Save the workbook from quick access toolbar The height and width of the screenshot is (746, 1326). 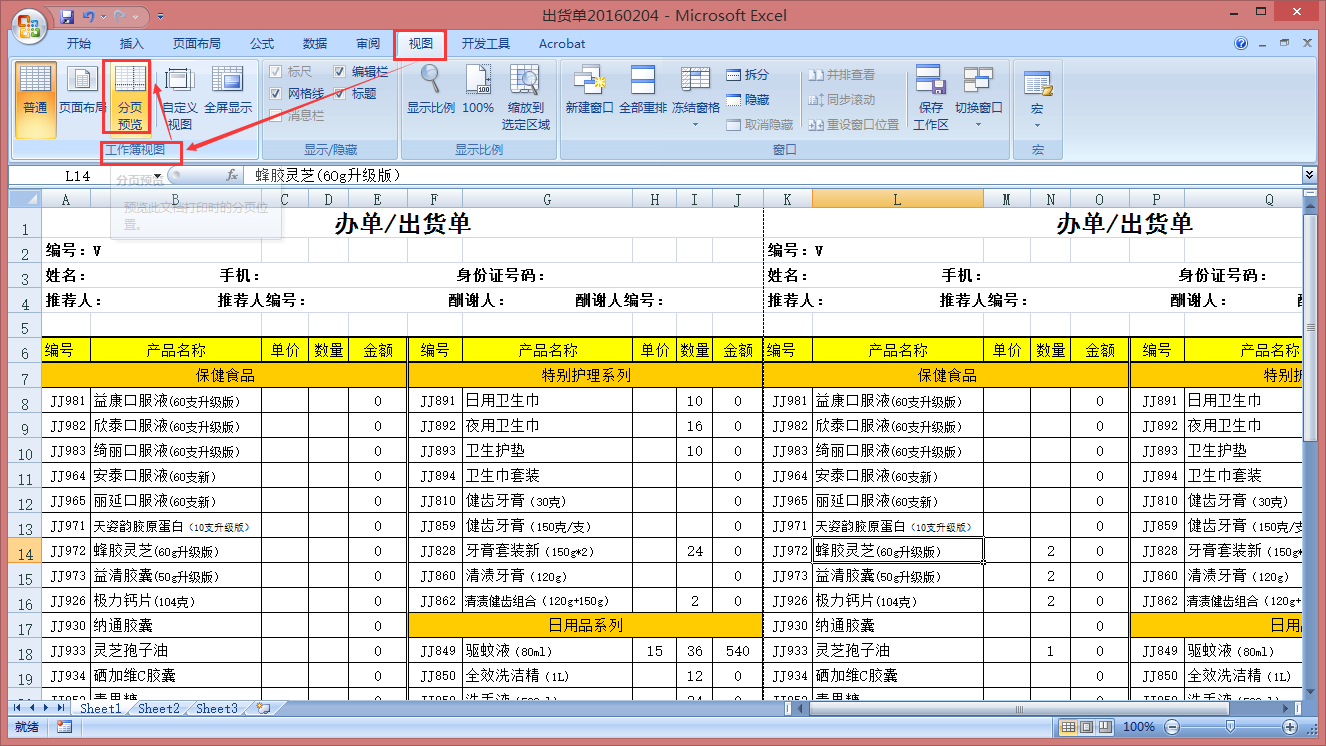(67, 16)
